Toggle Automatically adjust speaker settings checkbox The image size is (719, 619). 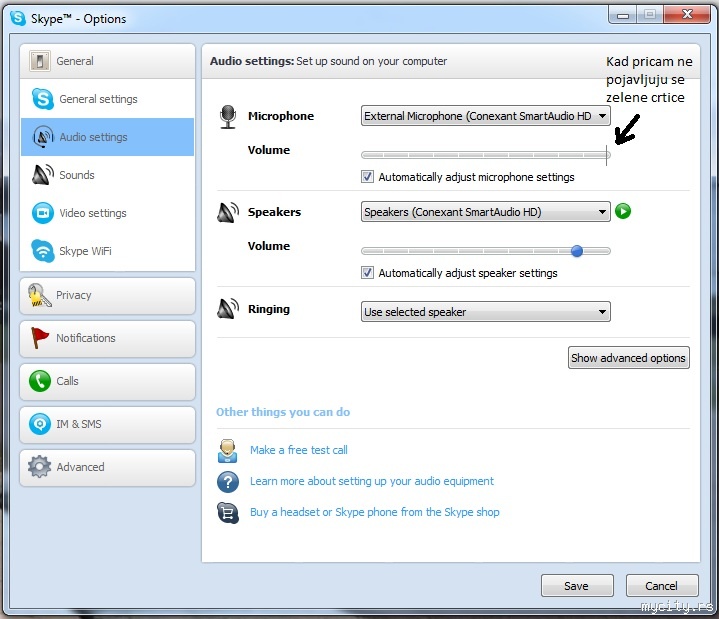point(367,272)
